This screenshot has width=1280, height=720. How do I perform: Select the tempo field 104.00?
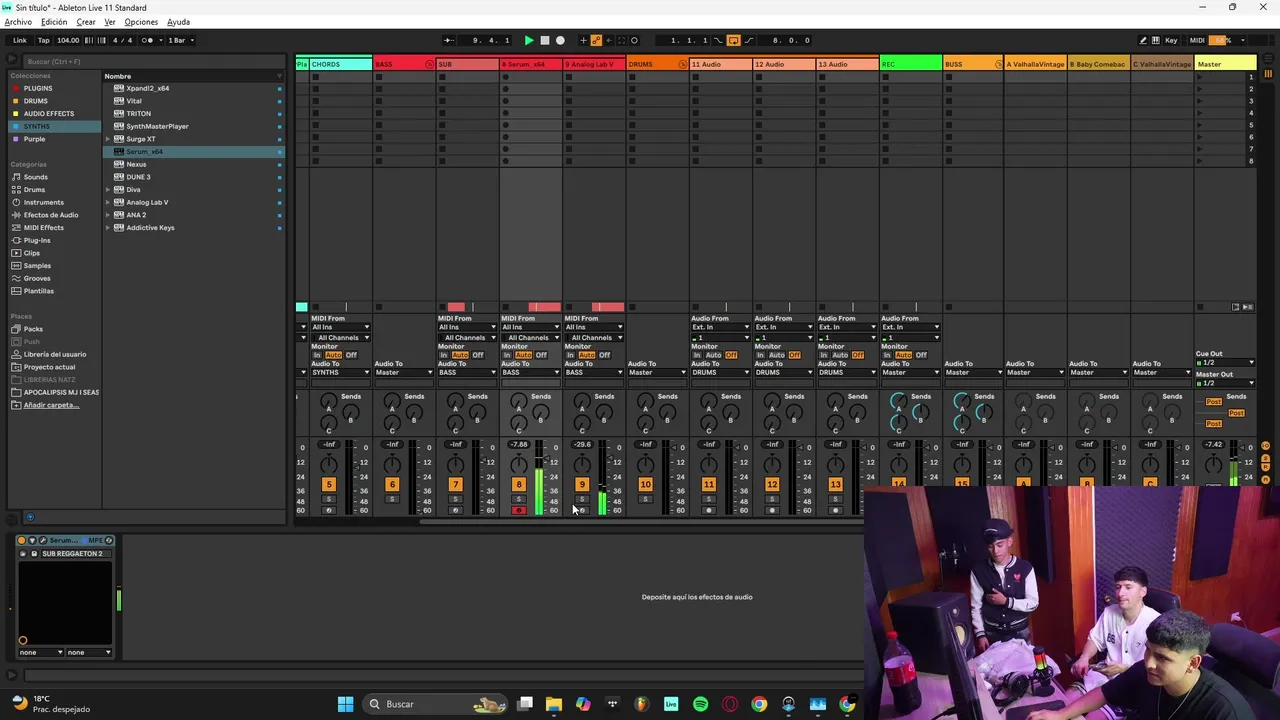click(x=68, y=40)
